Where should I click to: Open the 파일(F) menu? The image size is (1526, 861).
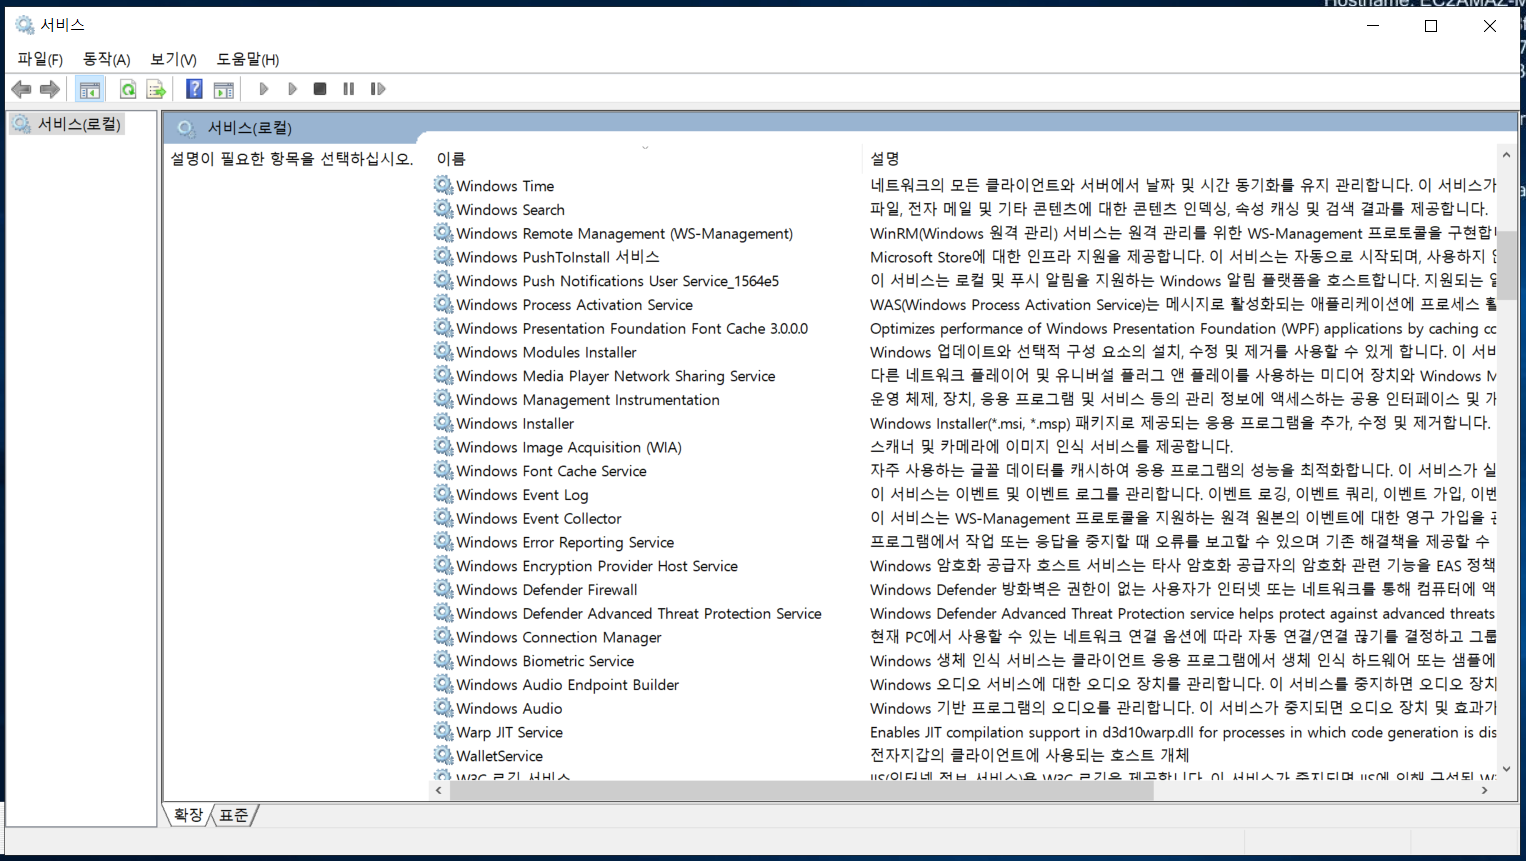(40, 59)
